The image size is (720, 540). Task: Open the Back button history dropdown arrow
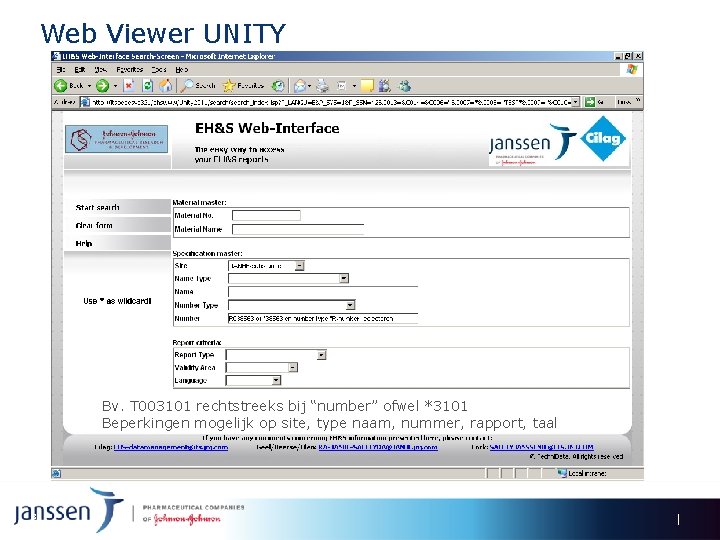click(x=90, y=86)
